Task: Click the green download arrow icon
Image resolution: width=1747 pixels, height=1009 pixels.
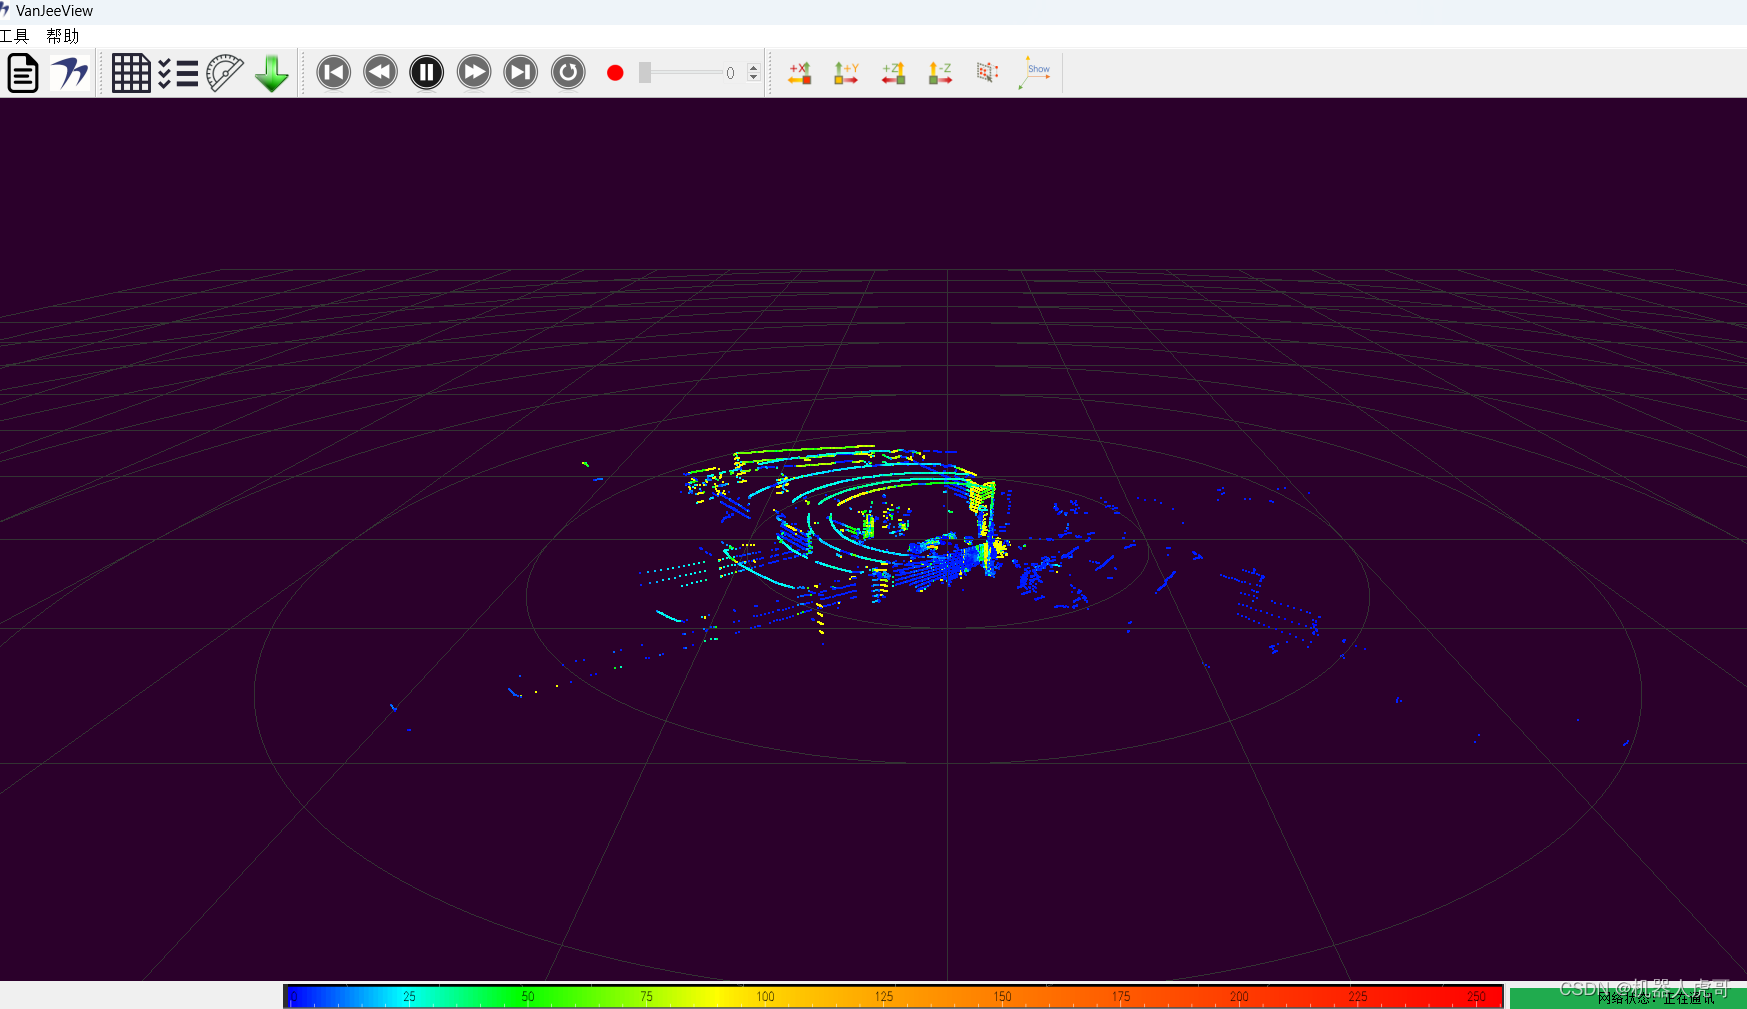Action: tap(271, 73)
